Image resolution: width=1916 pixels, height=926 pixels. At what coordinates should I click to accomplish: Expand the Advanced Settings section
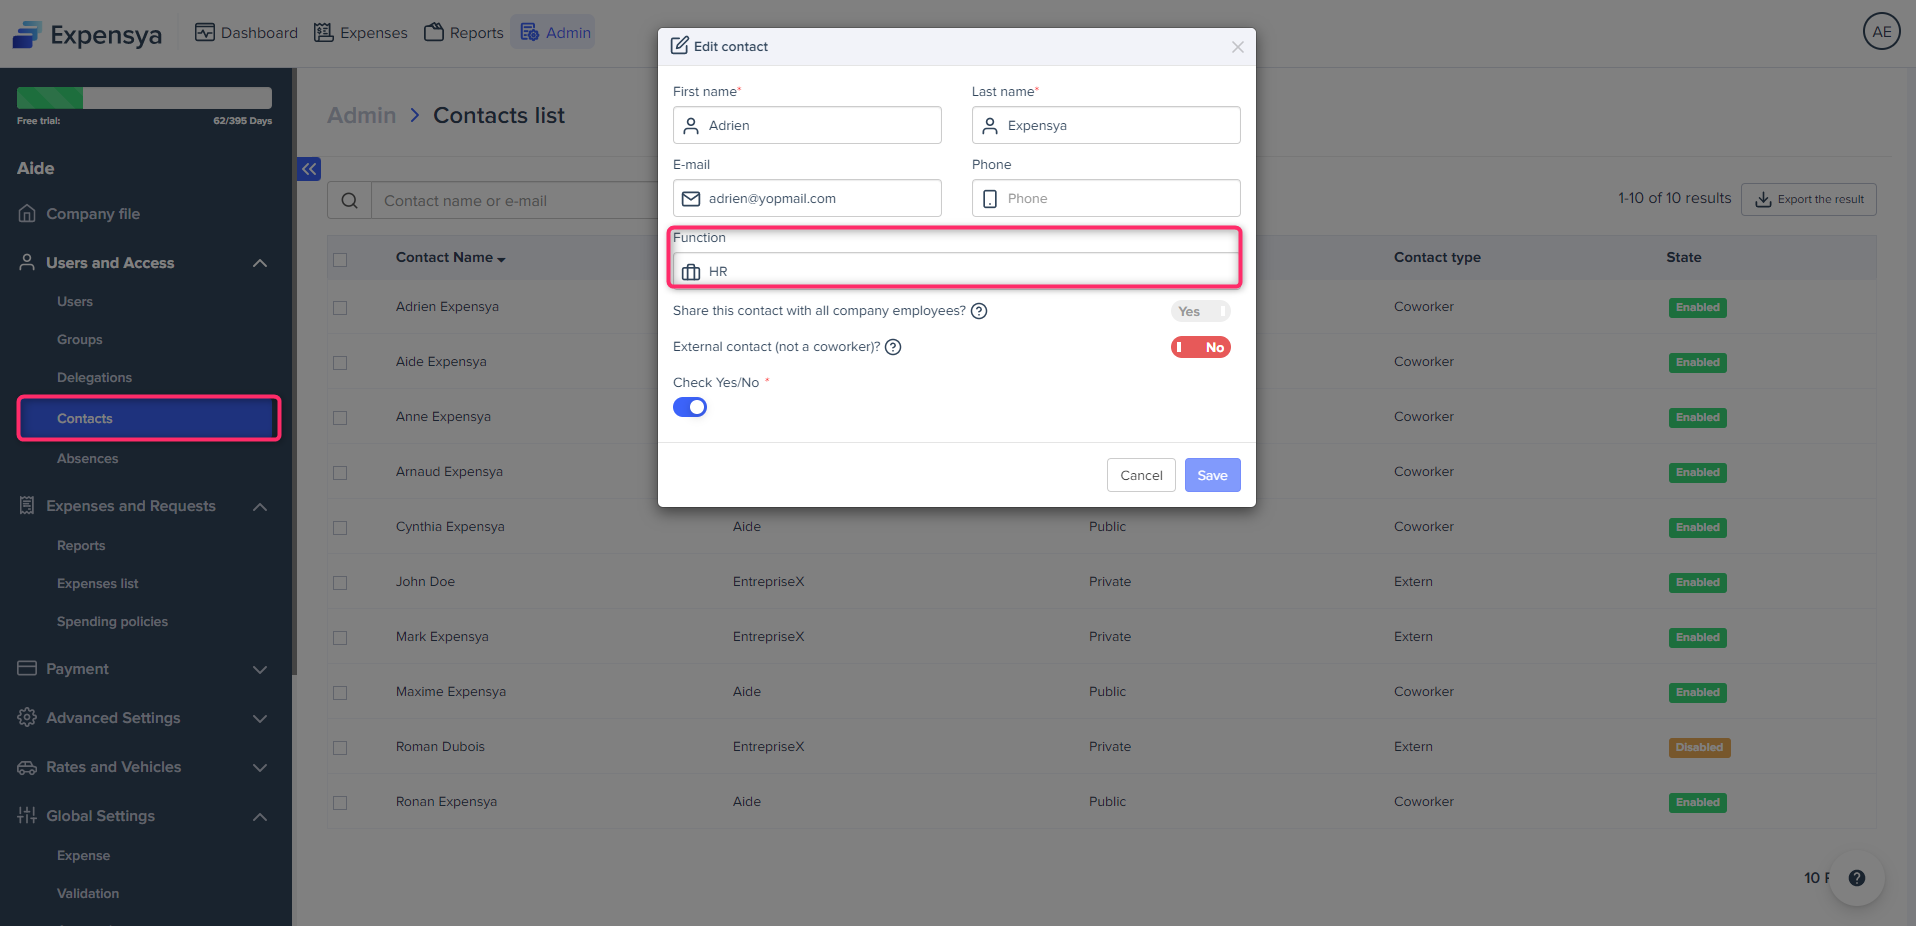(x=260, y=718)
